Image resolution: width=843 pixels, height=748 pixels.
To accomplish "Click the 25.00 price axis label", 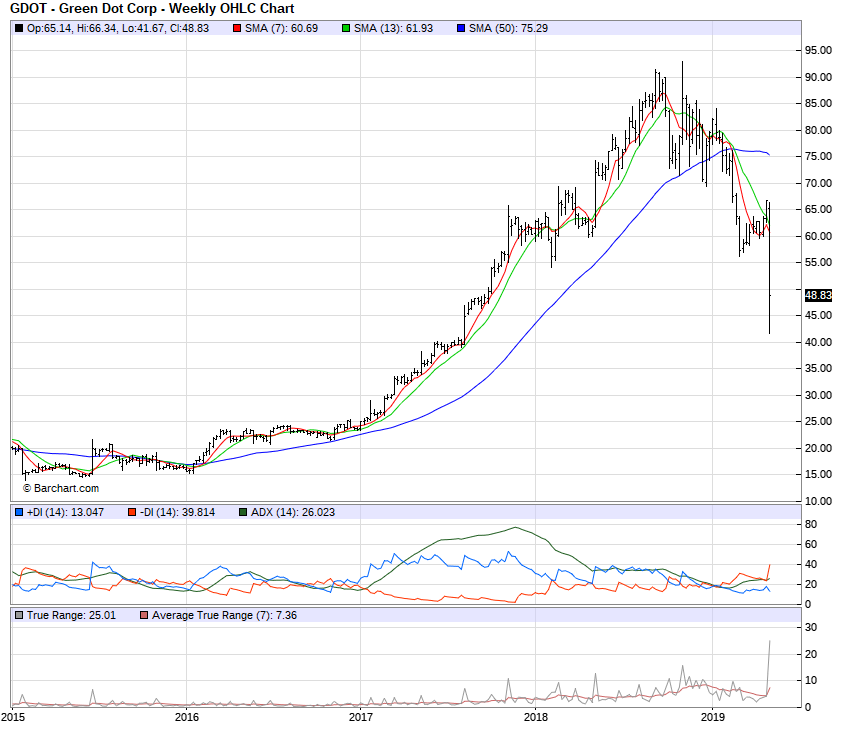I will 818,421.
